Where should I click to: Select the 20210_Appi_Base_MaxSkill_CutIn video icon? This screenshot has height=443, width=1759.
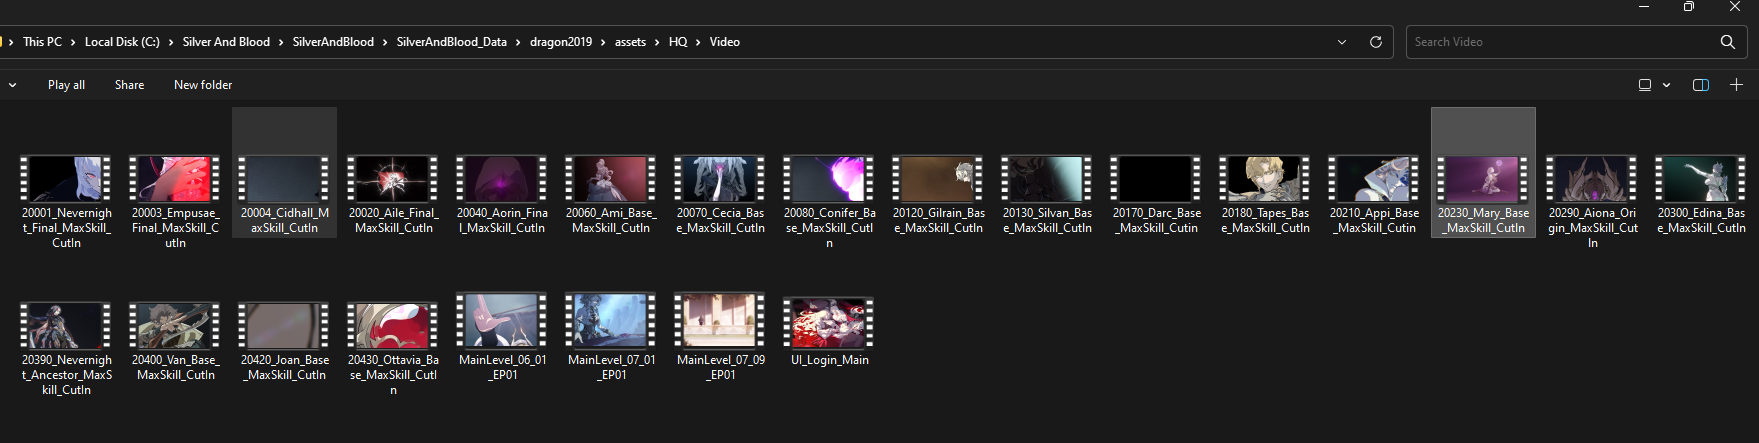pyautogui.click(x=1374, y=179)
